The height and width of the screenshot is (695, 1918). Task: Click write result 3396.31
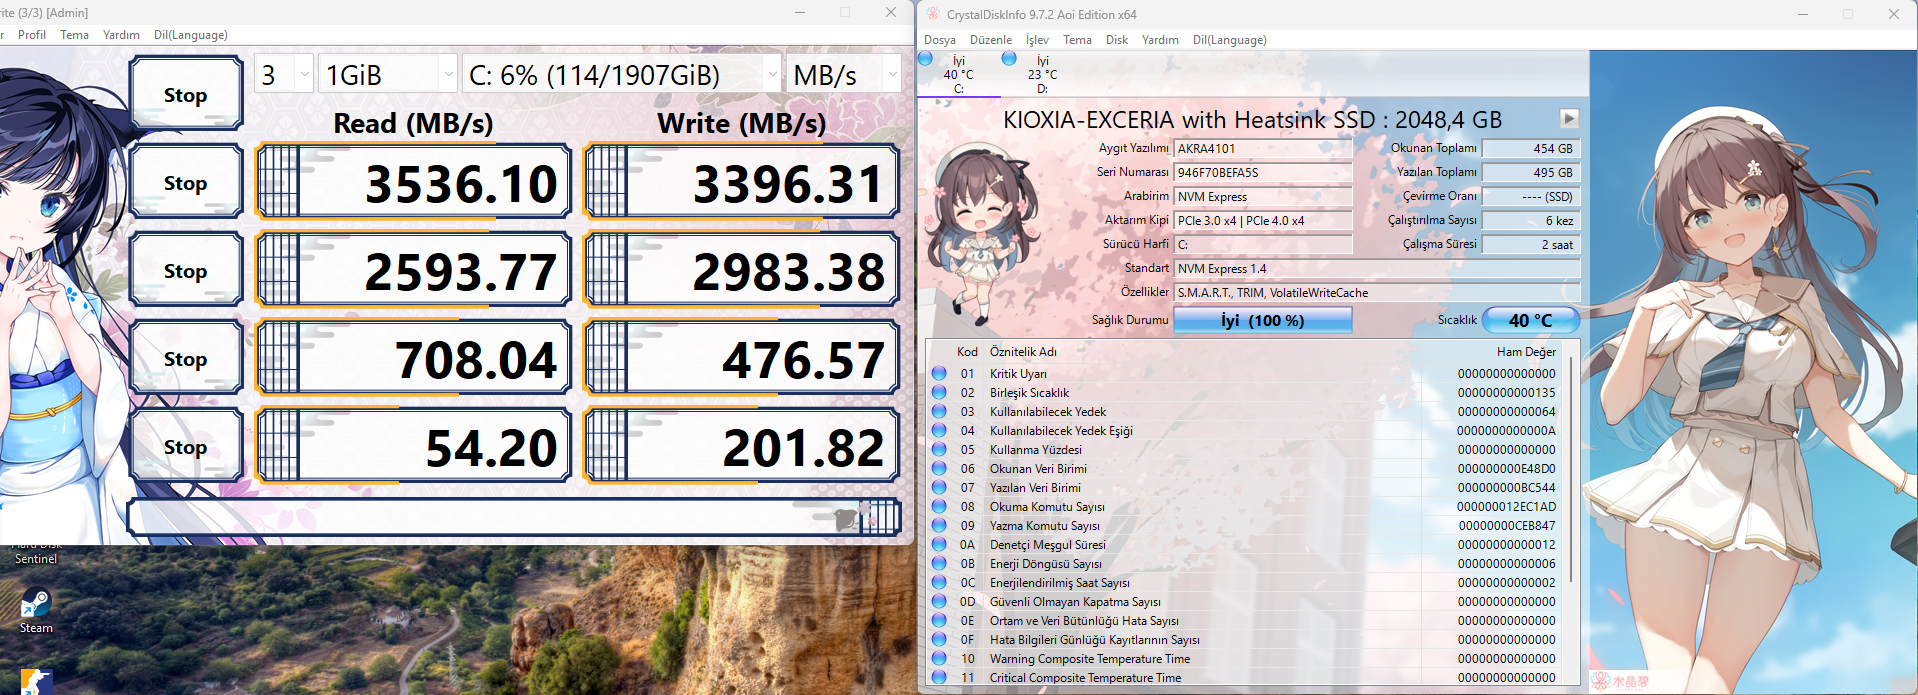point(742,182)
